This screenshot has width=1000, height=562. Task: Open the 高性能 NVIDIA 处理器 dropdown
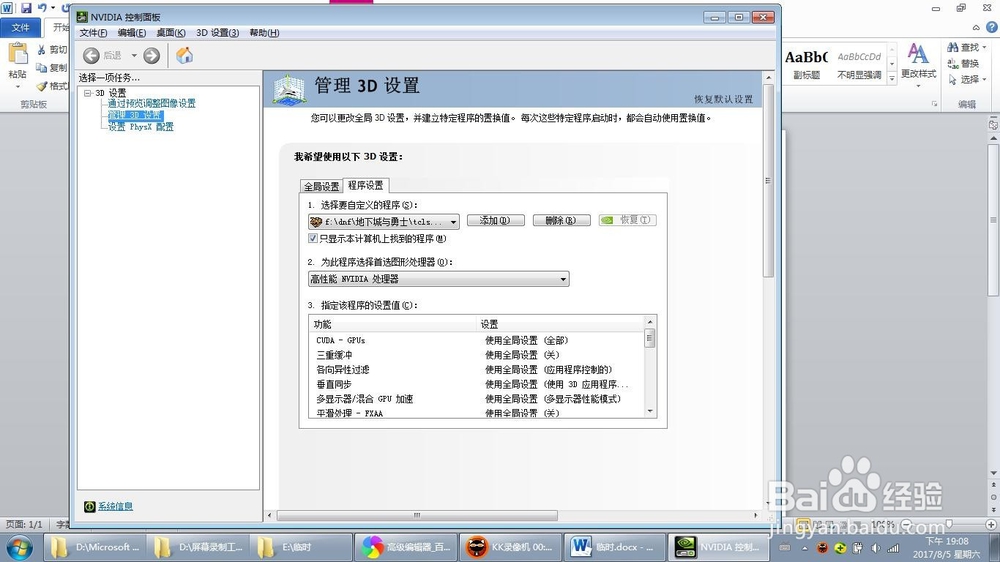[439, 279]
